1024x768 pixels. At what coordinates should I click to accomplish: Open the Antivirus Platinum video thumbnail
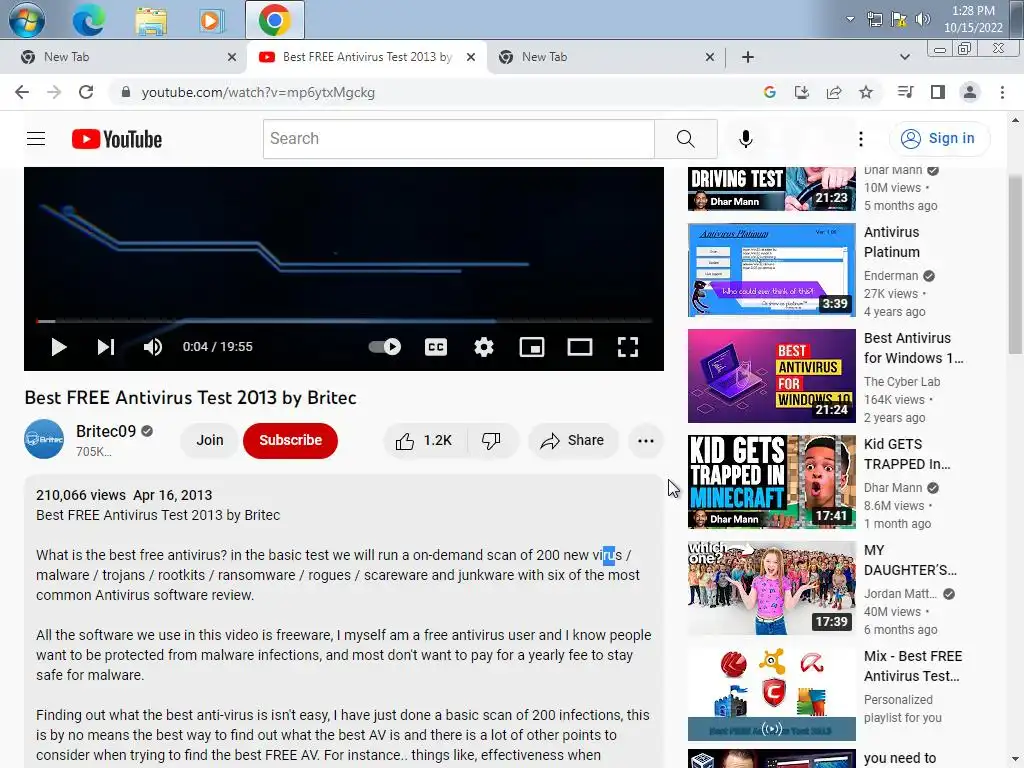click(771, 270)
